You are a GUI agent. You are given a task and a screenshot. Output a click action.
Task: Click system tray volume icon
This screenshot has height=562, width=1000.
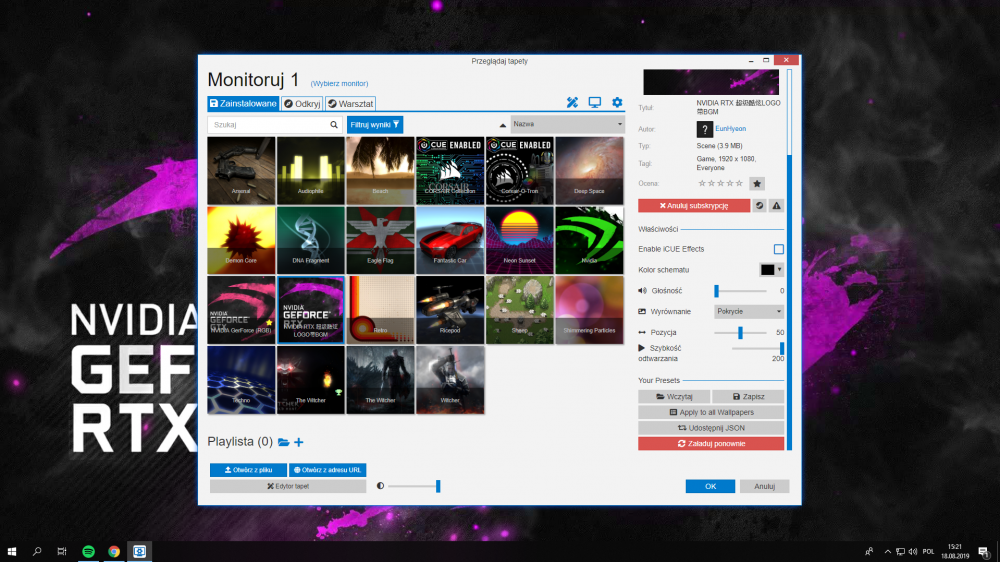913,552
